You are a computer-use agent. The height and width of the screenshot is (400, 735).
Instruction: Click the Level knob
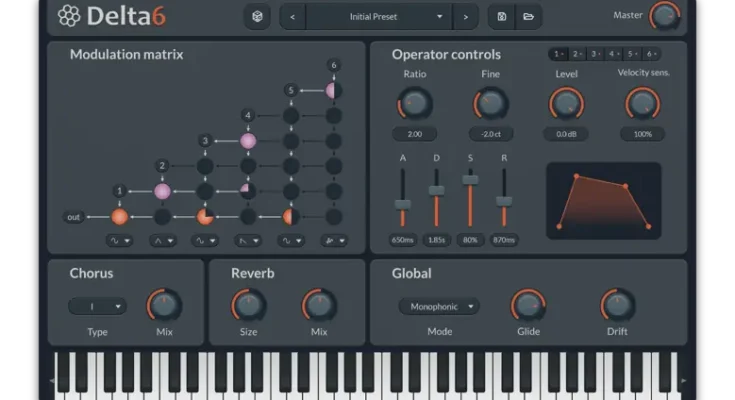tap(566, 104)
